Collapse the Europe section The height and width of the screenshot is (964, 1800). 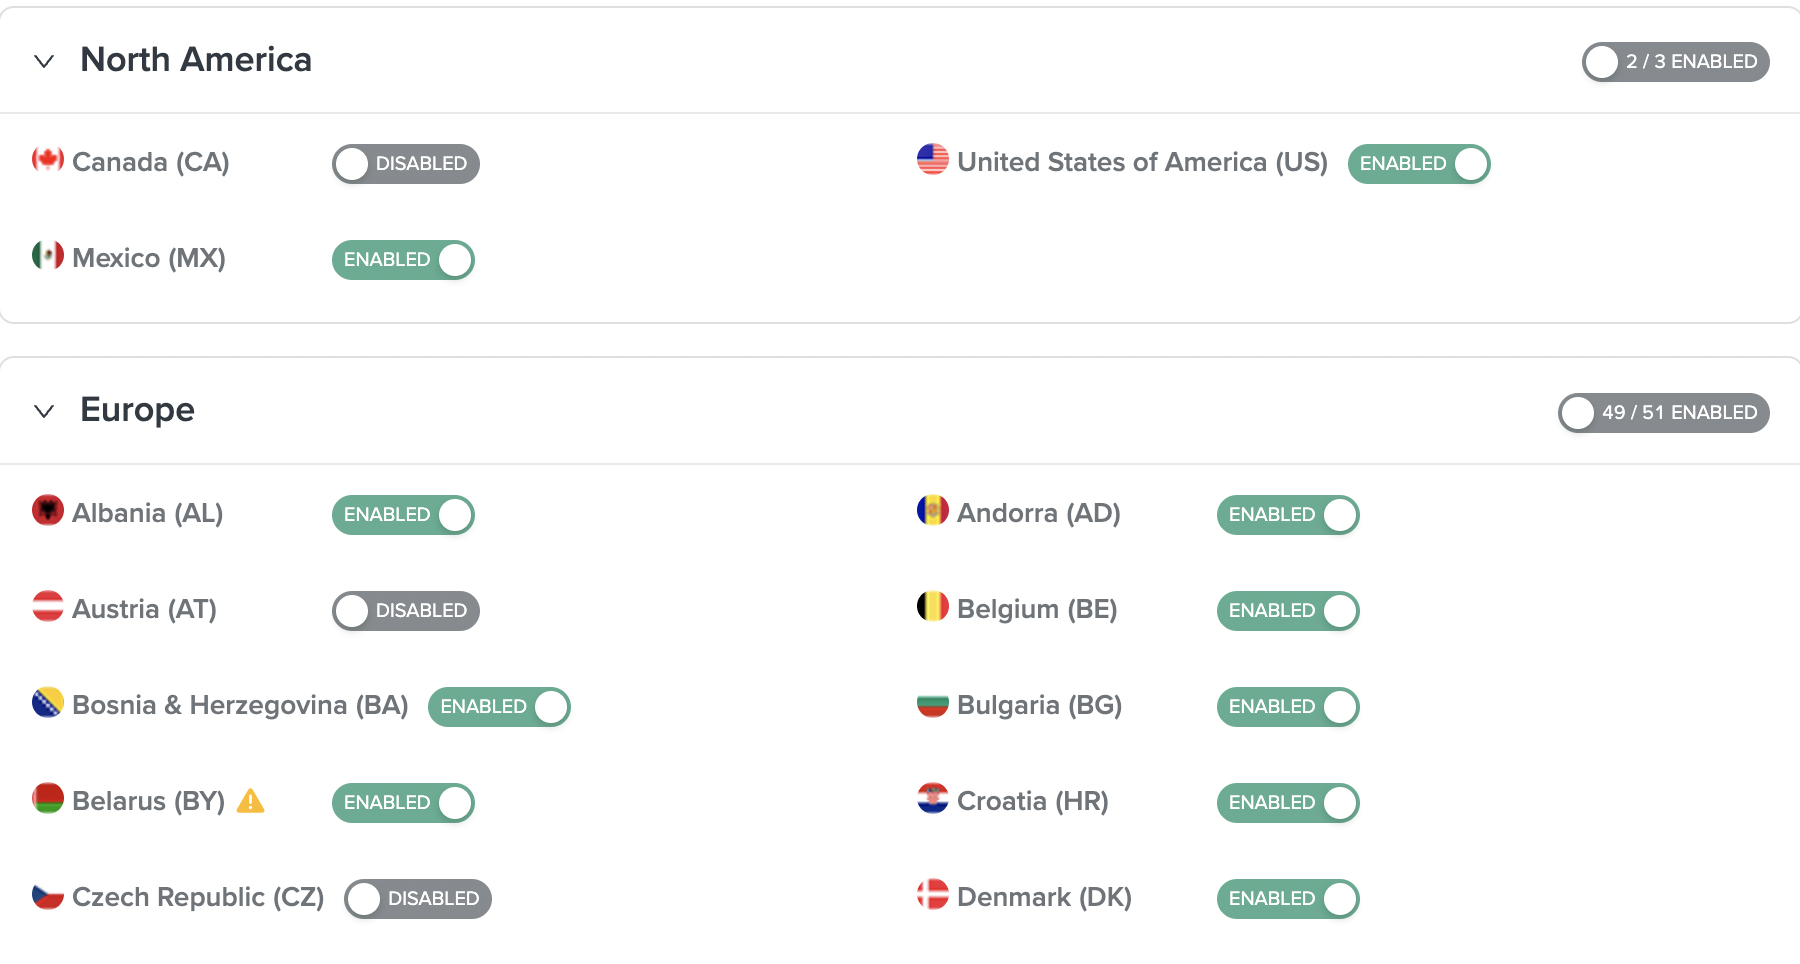tap(43, 411)
